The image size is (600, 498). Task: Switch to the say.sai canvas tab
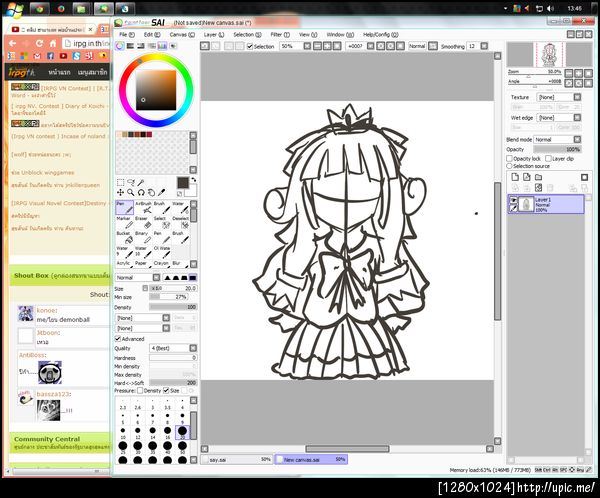click(236, 459)
